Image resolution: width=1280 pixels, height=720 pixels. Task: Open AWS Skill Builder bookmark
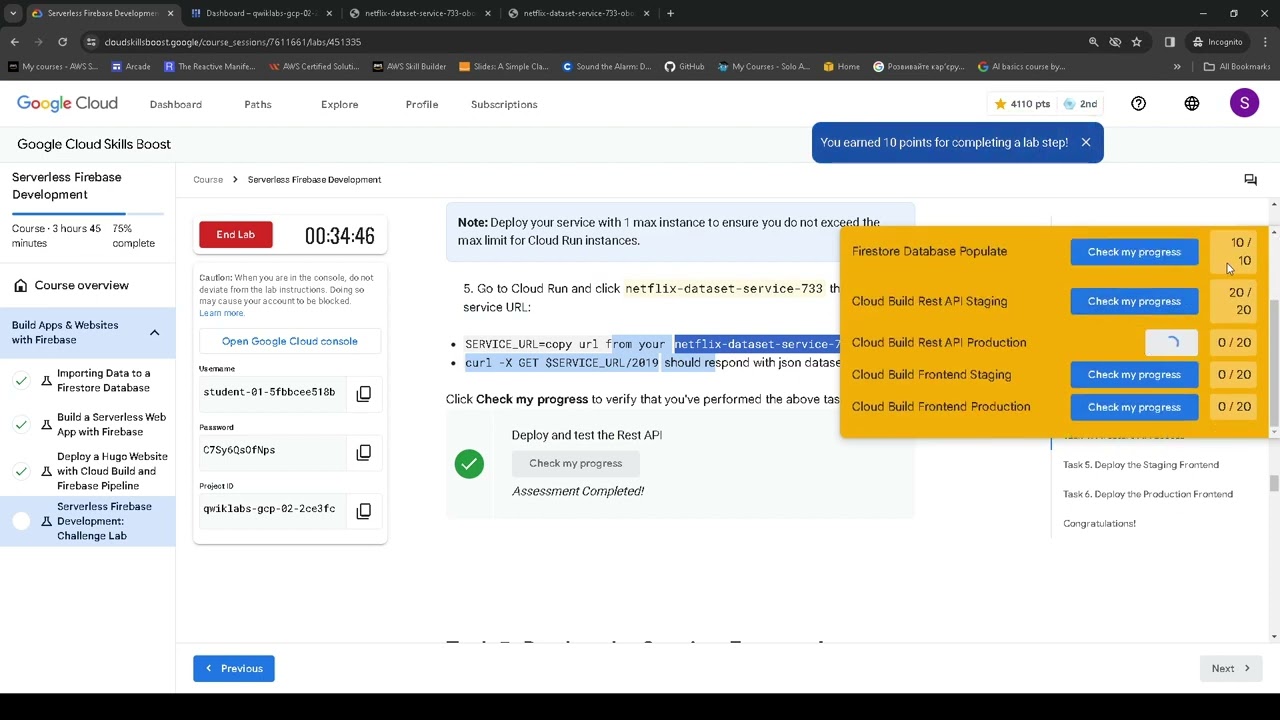(409, 67)
